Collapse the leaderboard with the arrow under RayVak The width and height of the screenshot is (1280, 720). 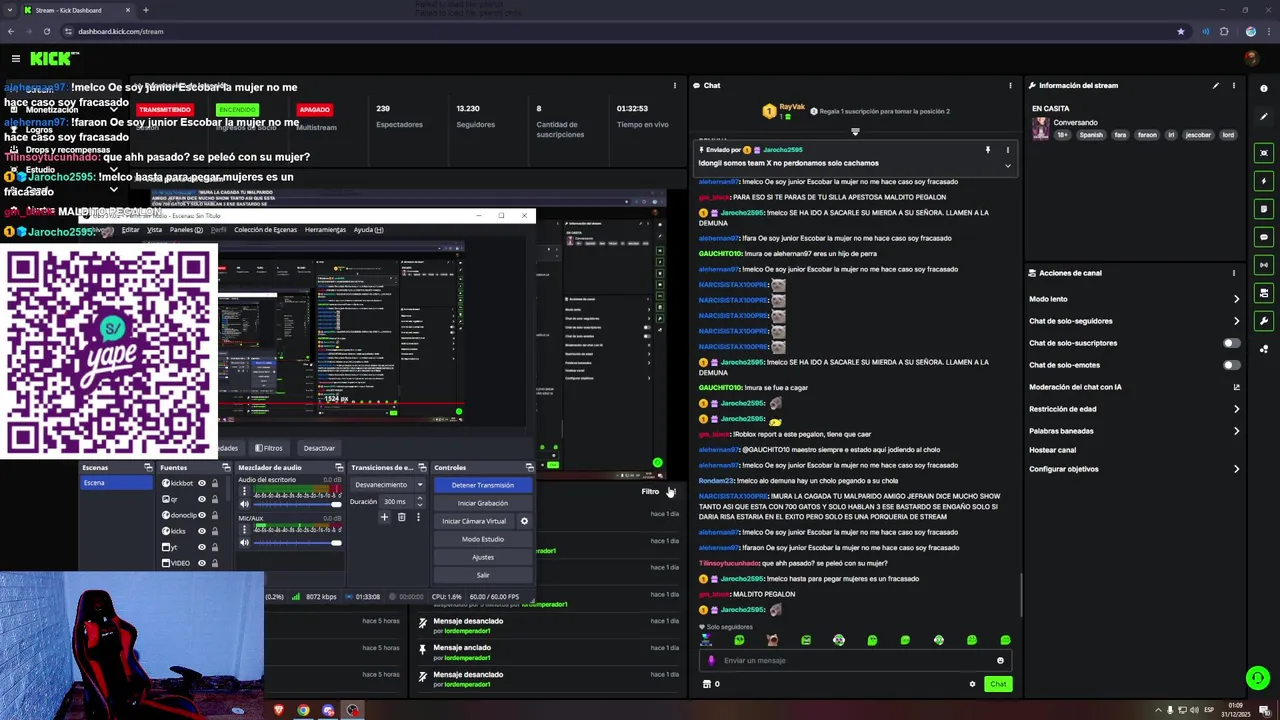(855, 131)
